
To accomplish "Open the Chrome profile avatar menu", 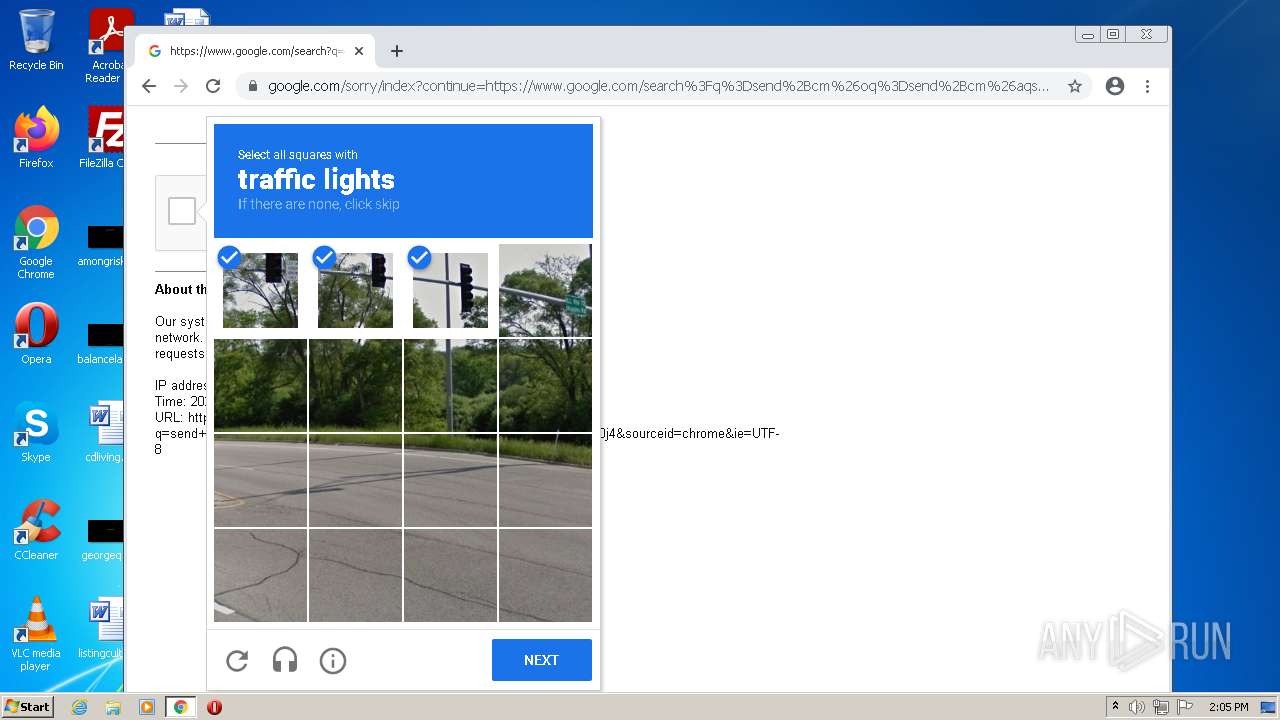I will pos(1115,86).
